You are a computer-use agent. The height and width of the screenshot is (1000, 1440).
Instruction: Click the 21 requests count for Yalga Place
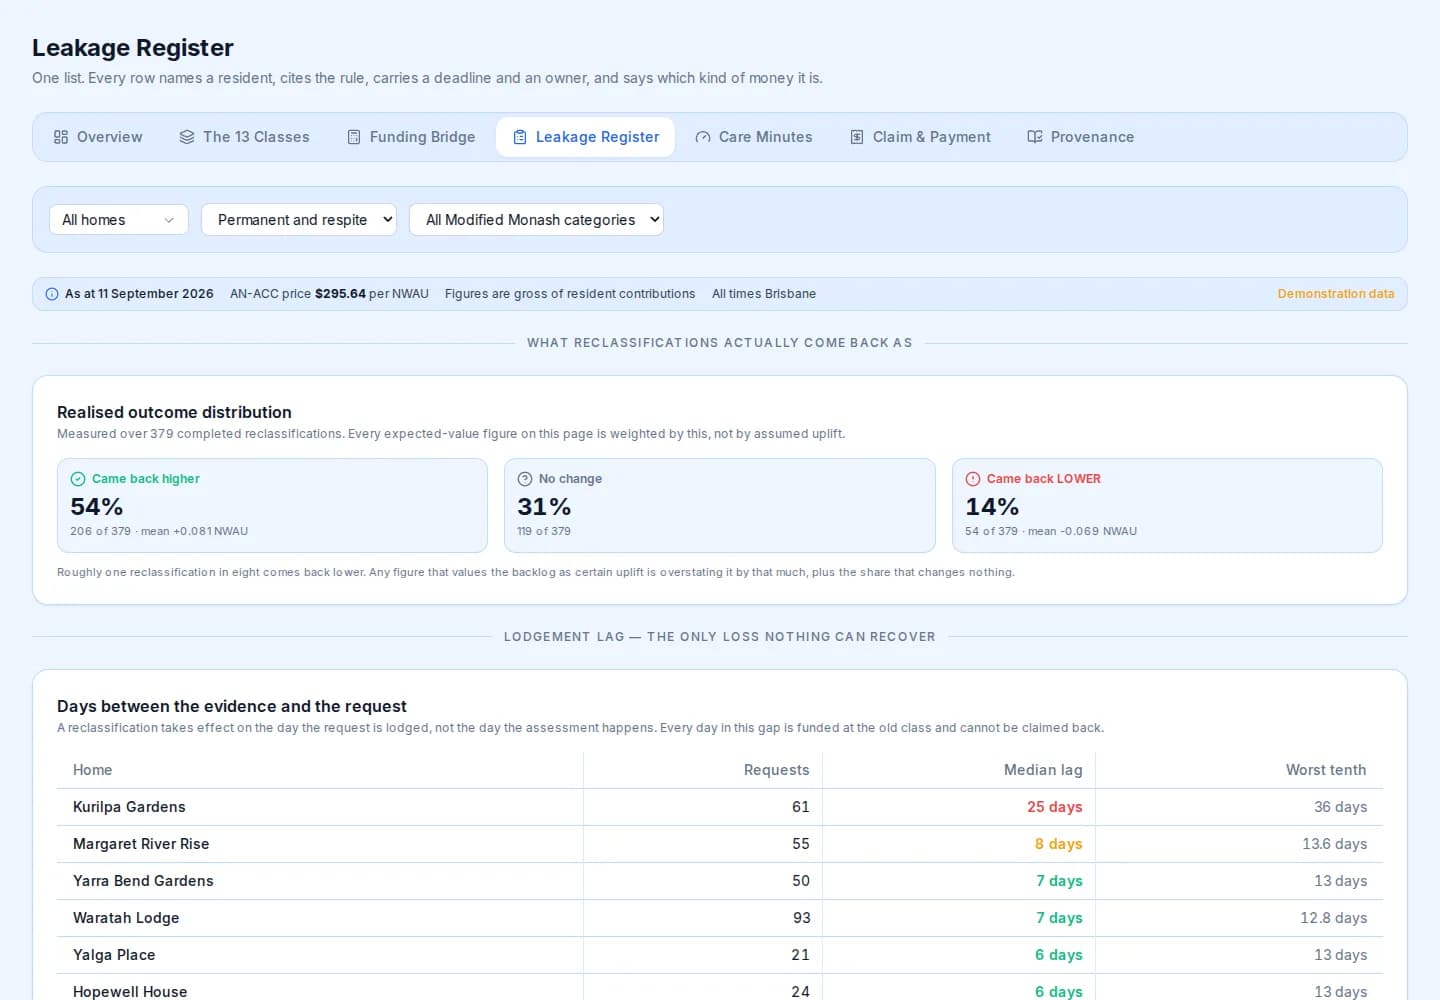(801, 955)
